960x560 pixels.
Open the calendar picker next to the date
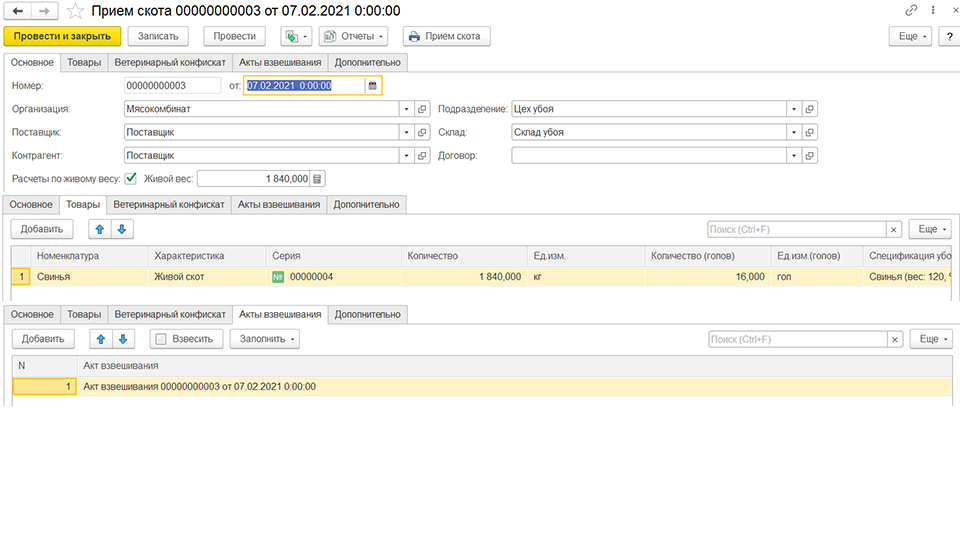pos(372,86)
